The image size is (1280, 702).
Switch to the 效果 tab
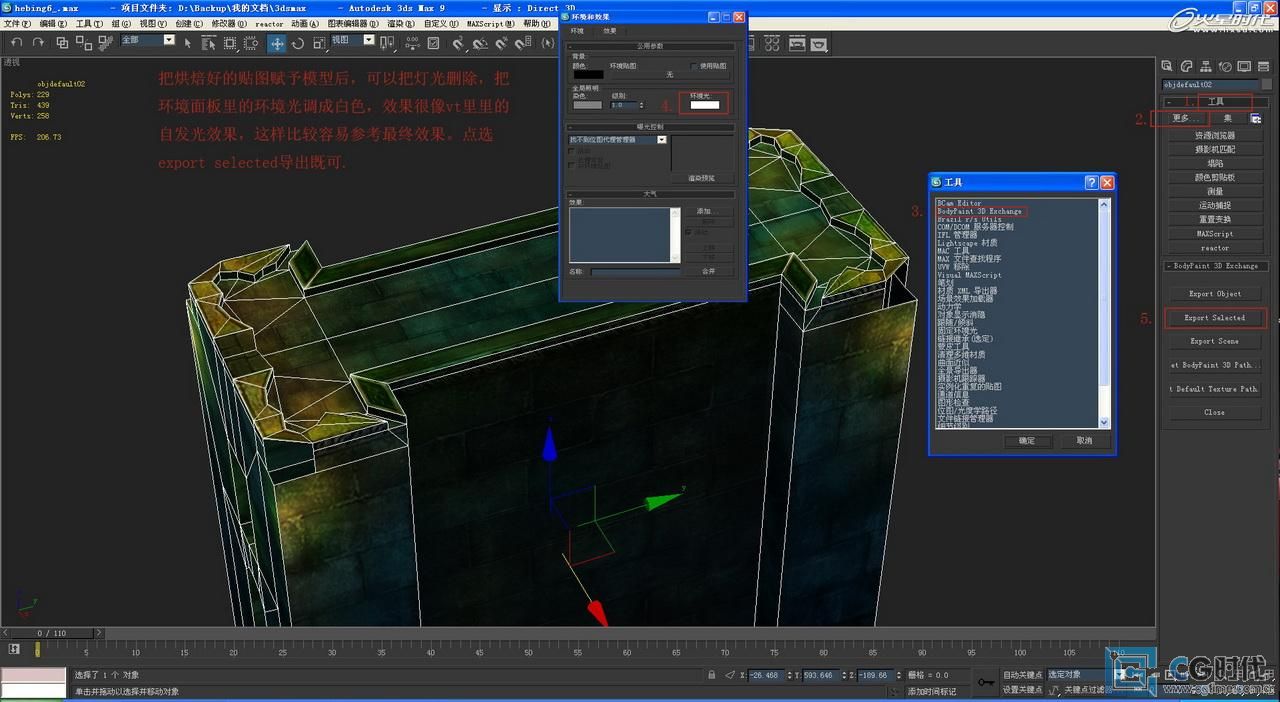point(609,31)
